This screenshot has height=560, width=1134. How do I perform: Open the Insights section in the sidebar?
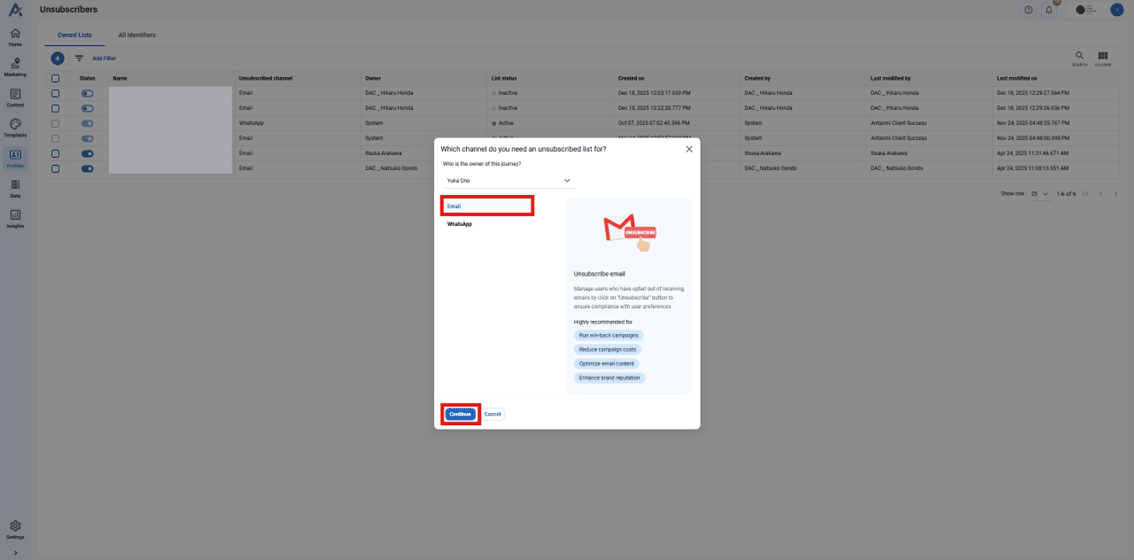15,219
